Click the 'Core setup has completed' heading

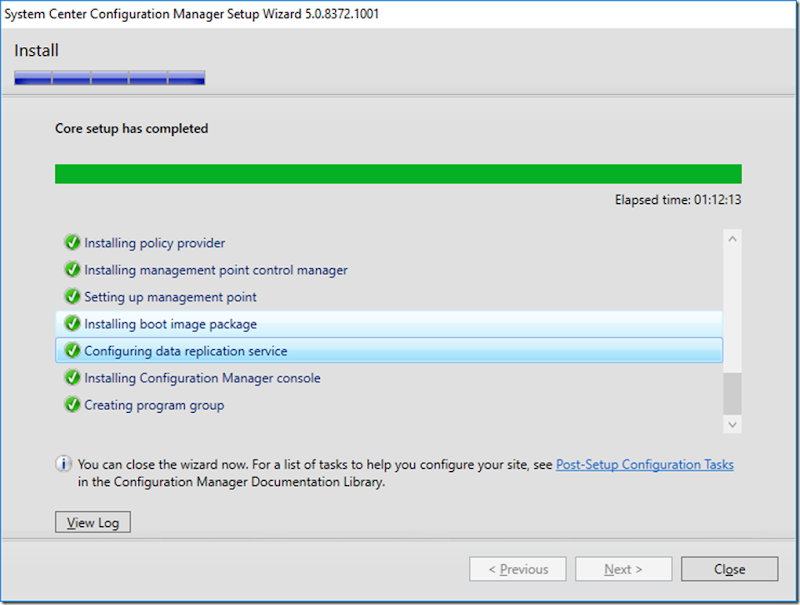tap(132, 128)
